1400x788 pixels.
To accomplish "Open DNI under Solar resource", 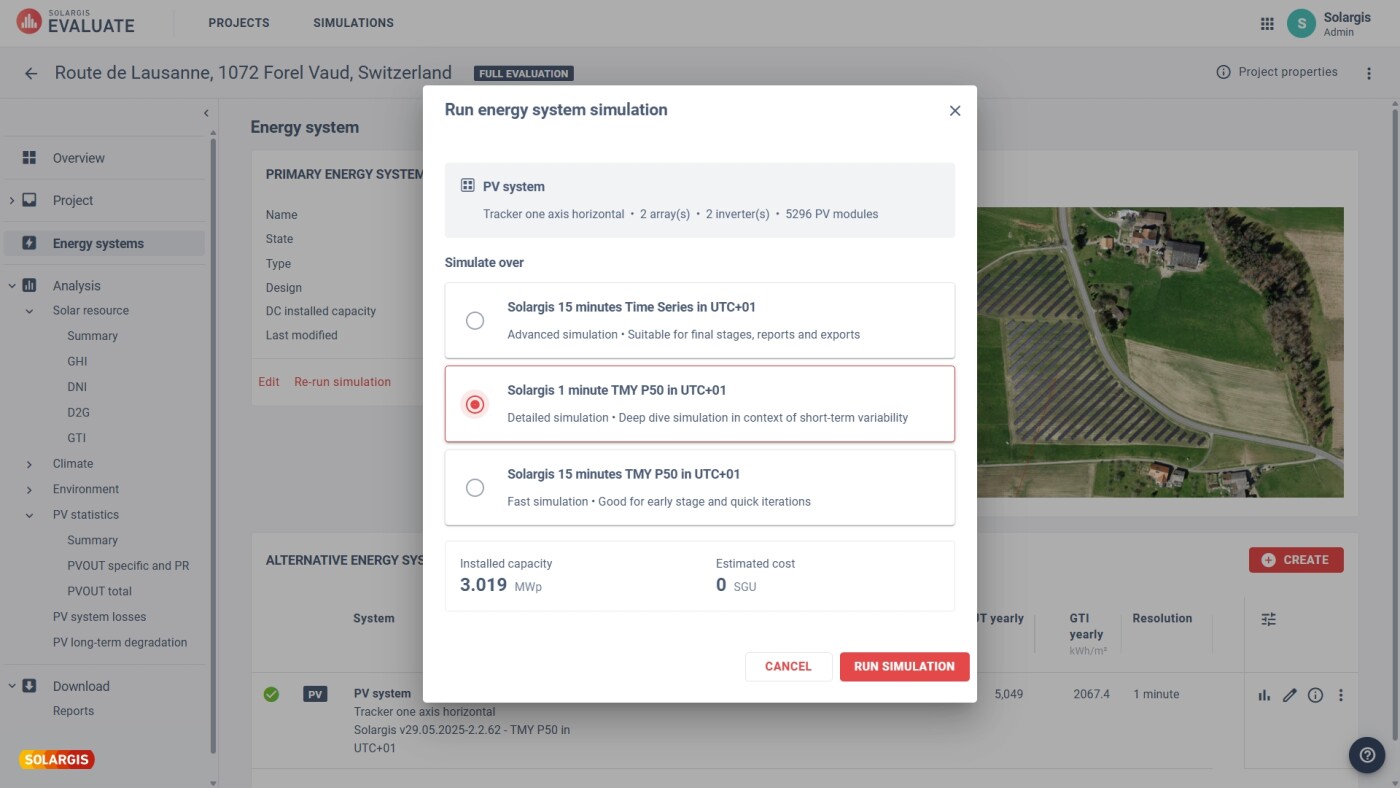I will [x=77, y=387].
